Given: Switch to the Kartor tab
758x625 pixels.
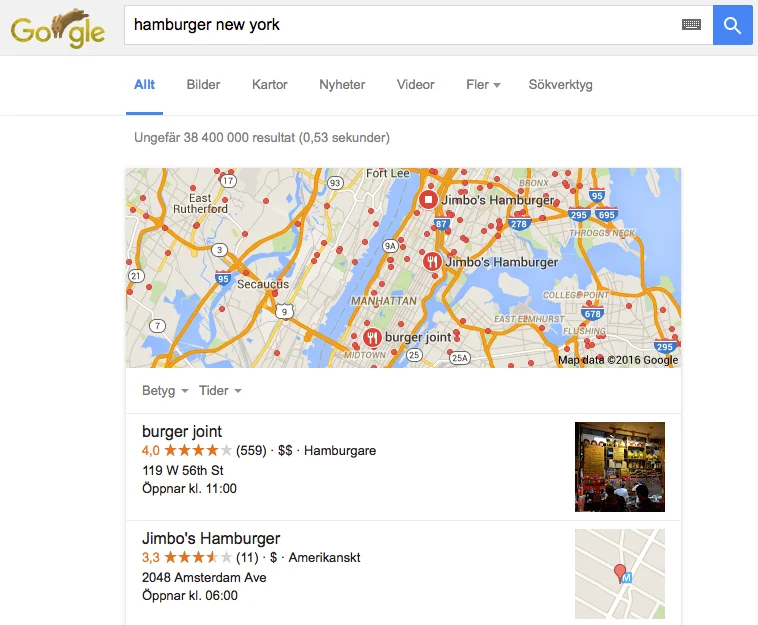Looking at the screenshot, I should [x=269, y=85].
